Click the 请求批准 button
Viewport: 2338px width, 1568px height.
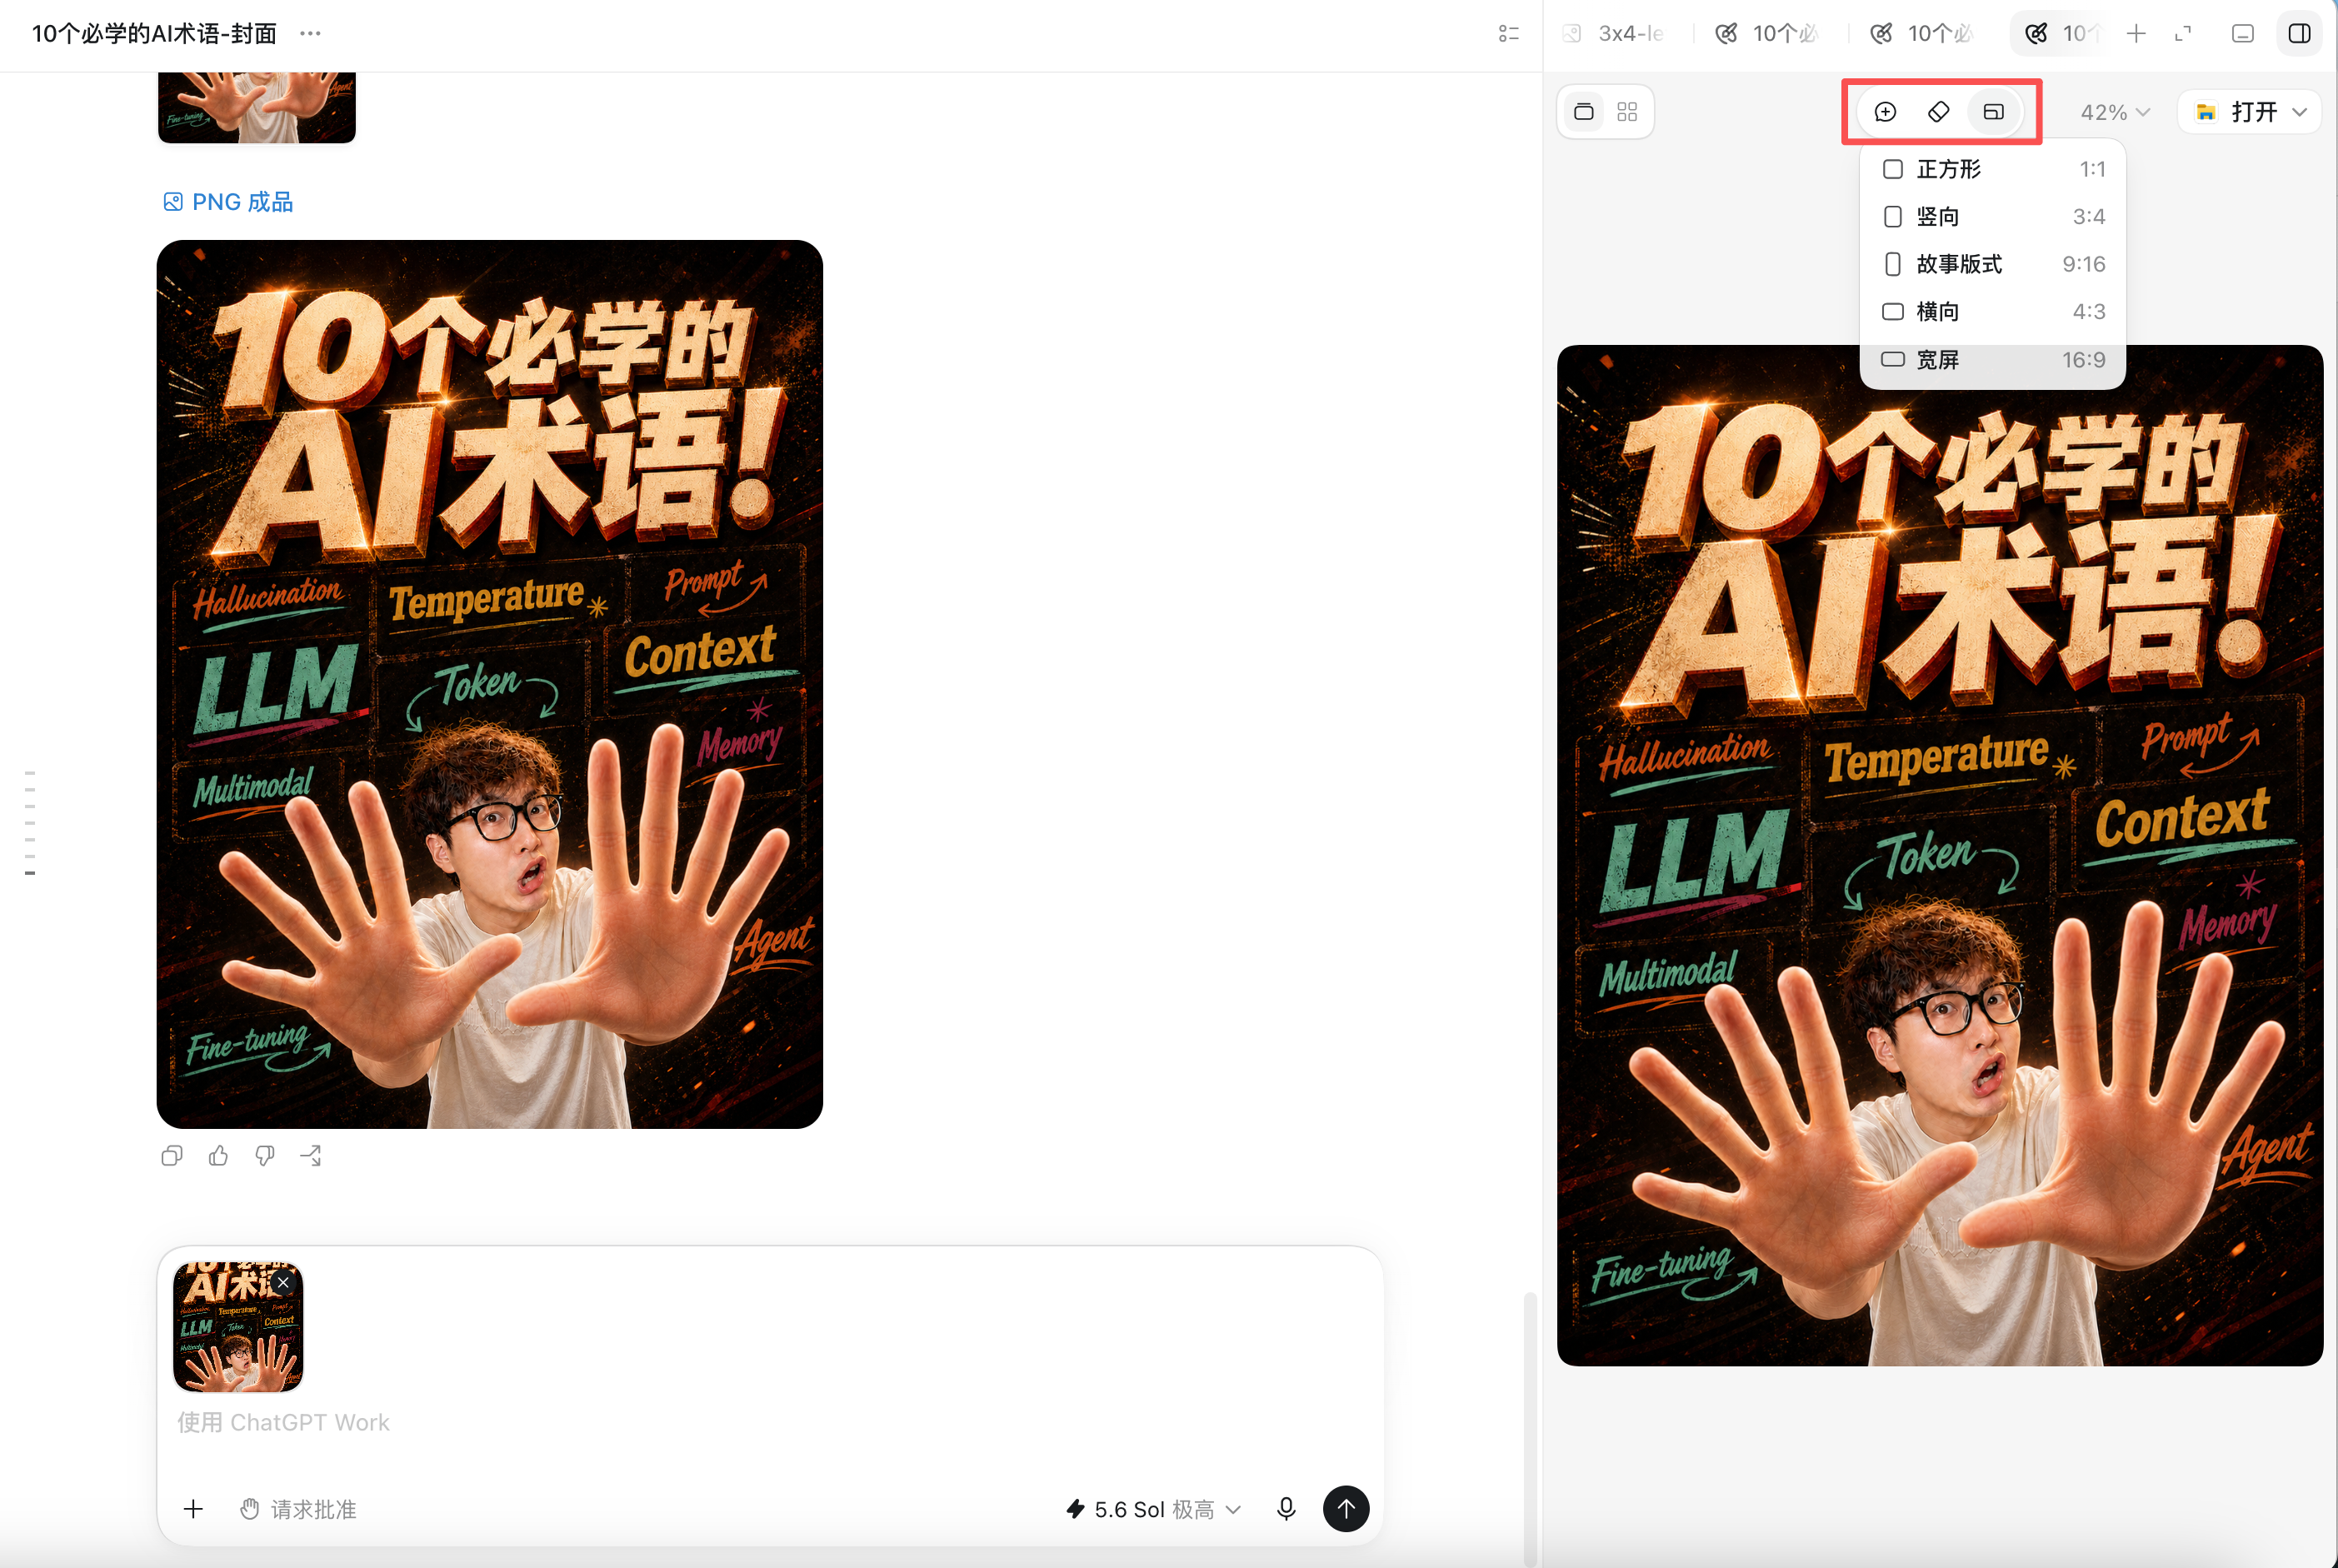click(x=298, y=1509)
